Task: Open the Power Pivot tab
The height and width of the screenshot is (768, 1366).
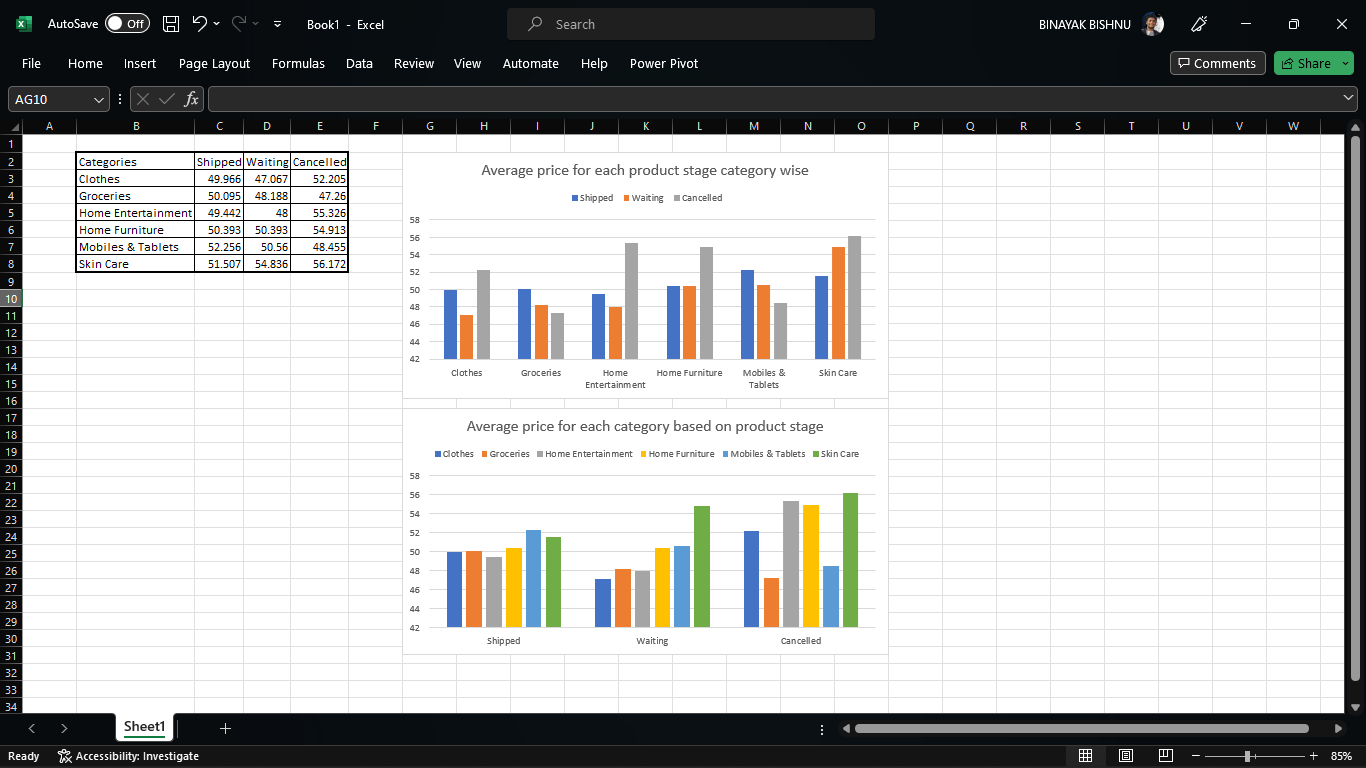Action: point(663,63)
